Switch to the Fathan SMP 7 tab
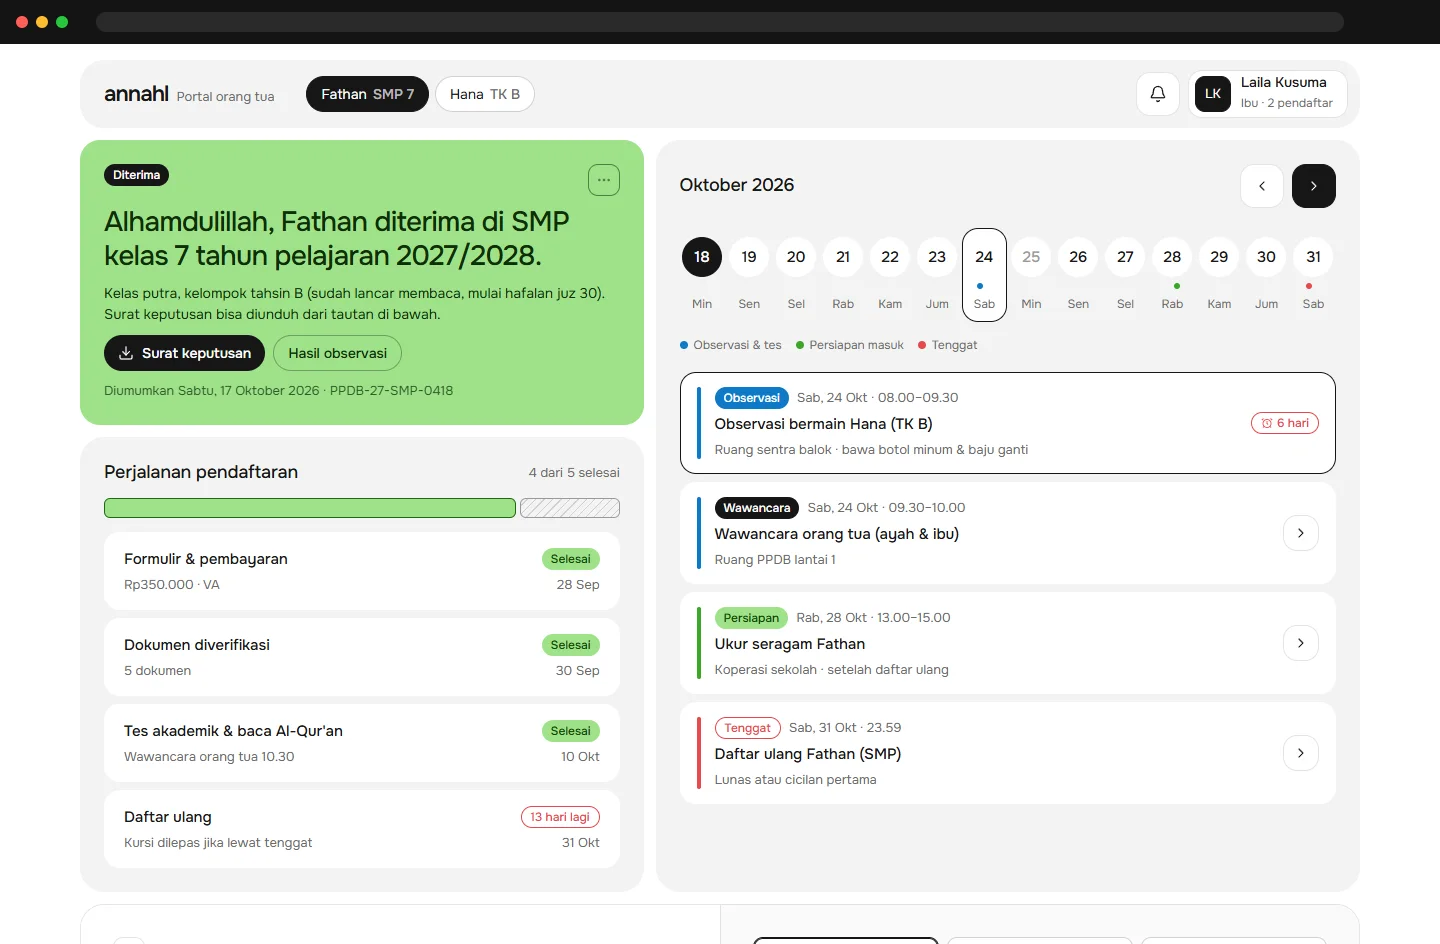 [367, 94]
